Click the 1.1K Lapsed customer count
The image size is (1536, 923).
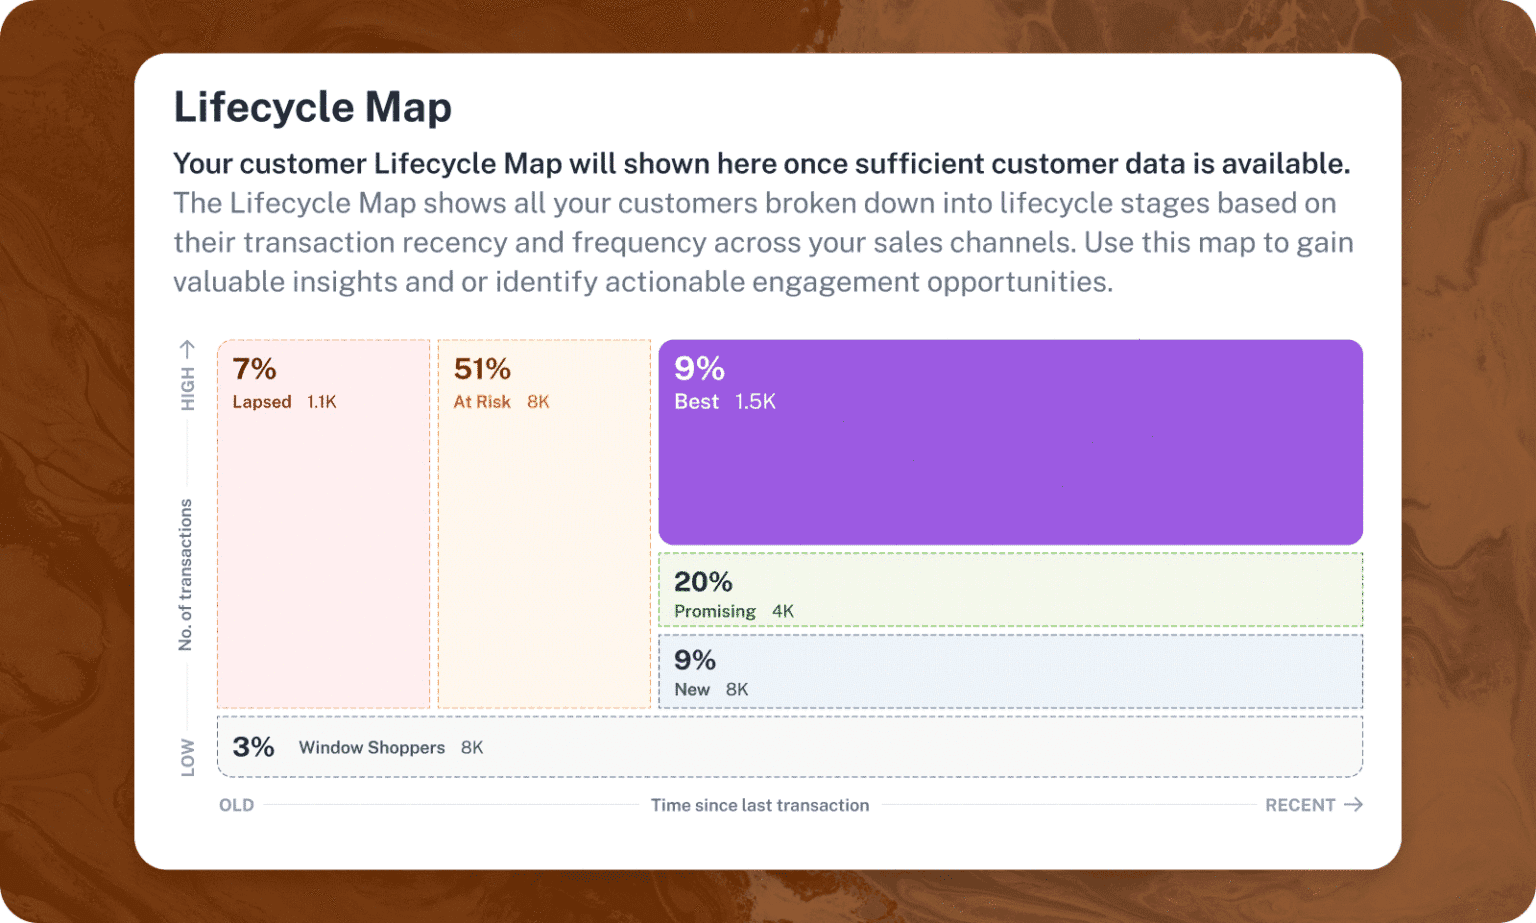pyautogui.click(x=322, y=402)
